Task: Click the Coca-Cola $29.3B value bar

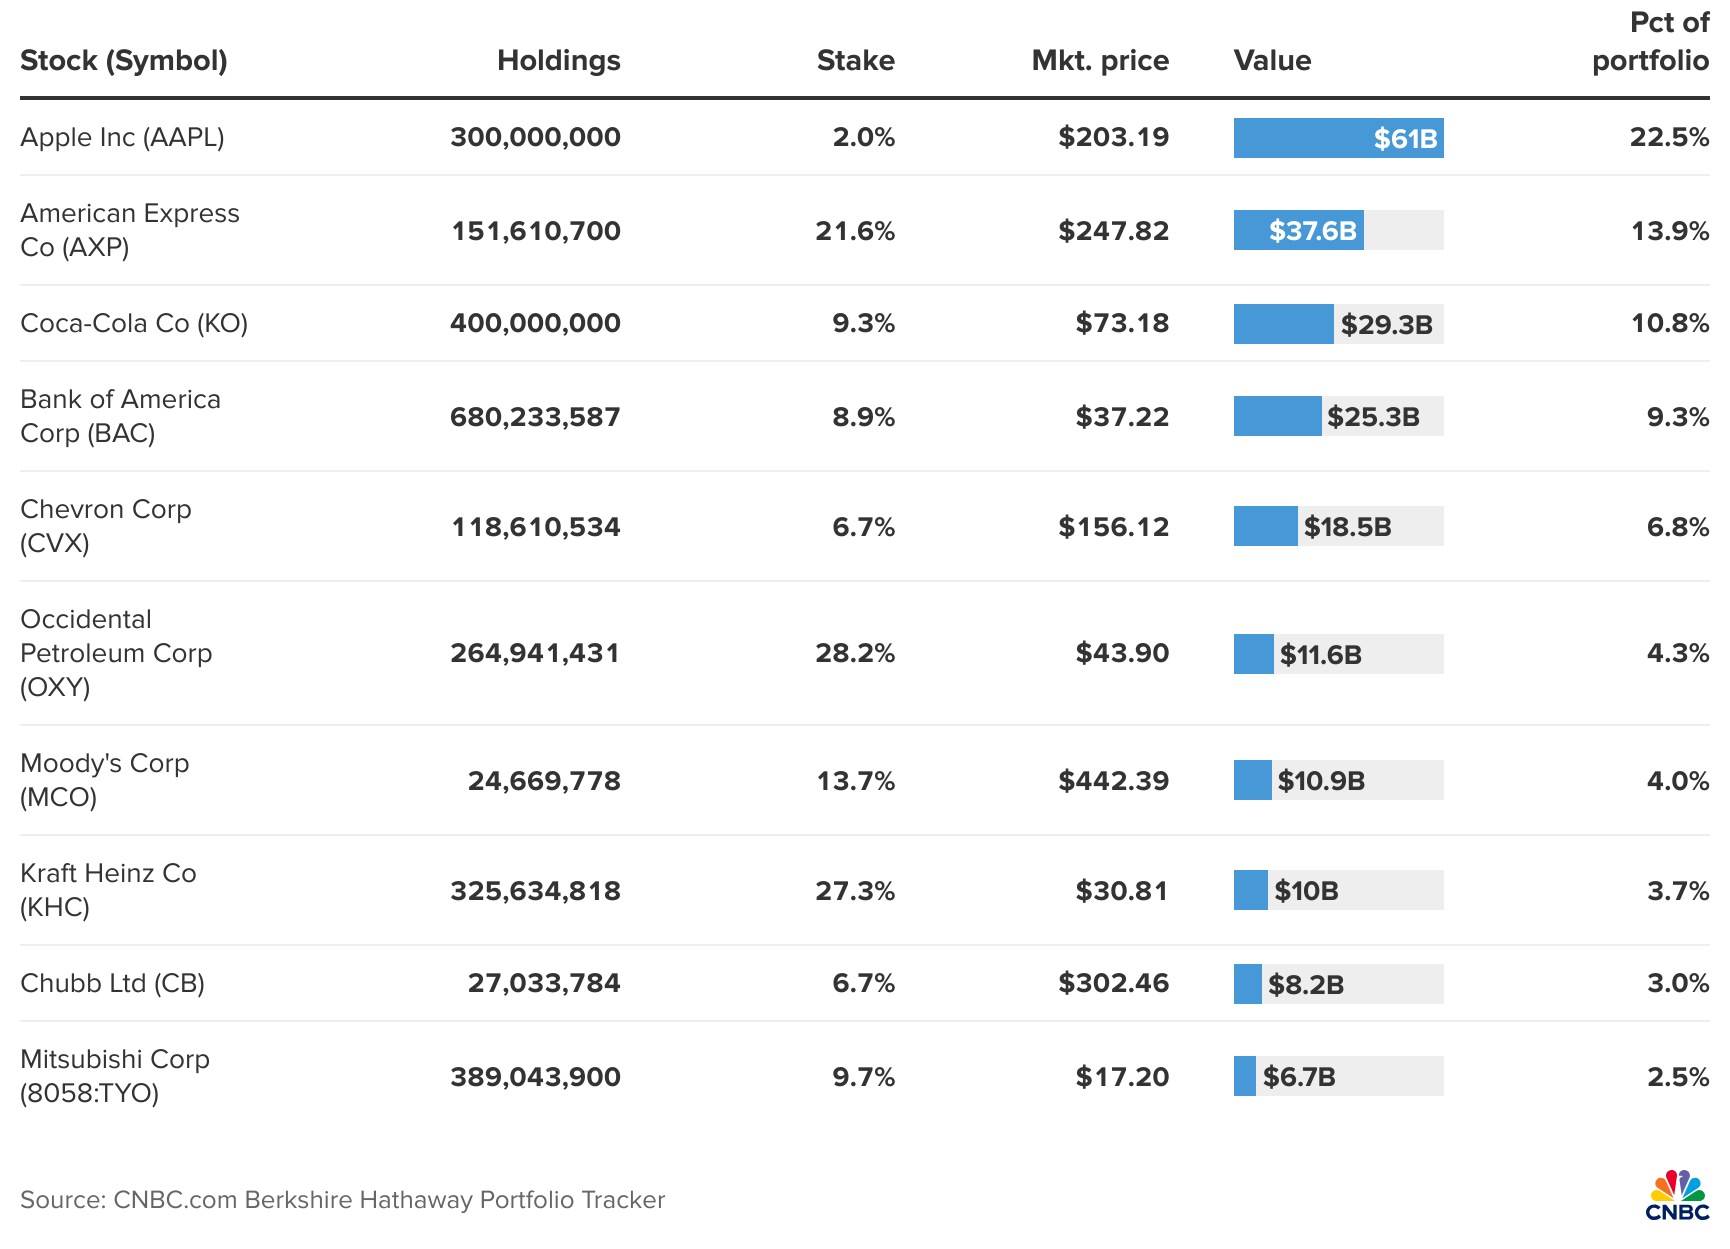Action: (x=1284, y=324)
